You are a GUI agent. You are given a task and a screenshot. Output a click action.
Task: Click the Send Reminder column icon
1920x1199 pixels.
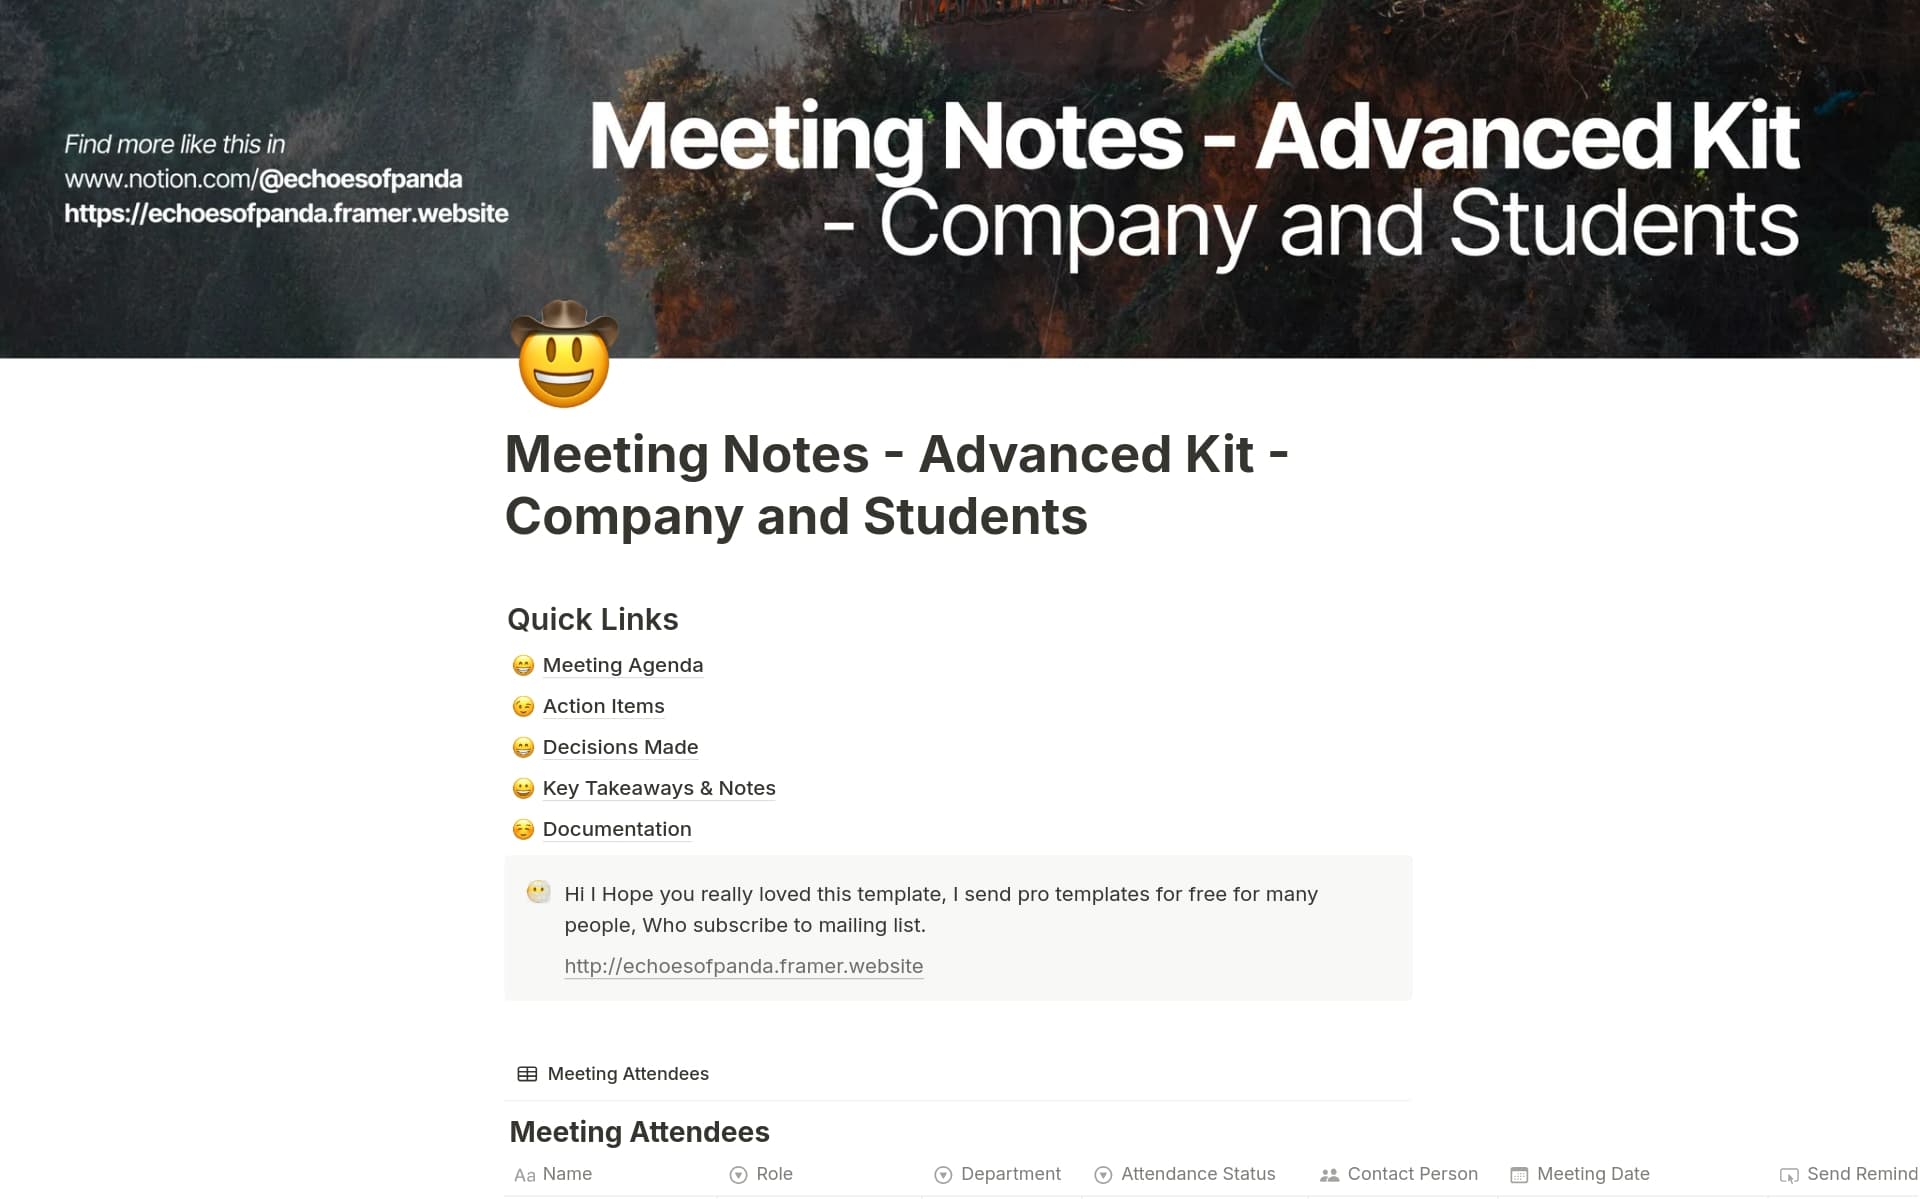(x=1789, y=1175)
